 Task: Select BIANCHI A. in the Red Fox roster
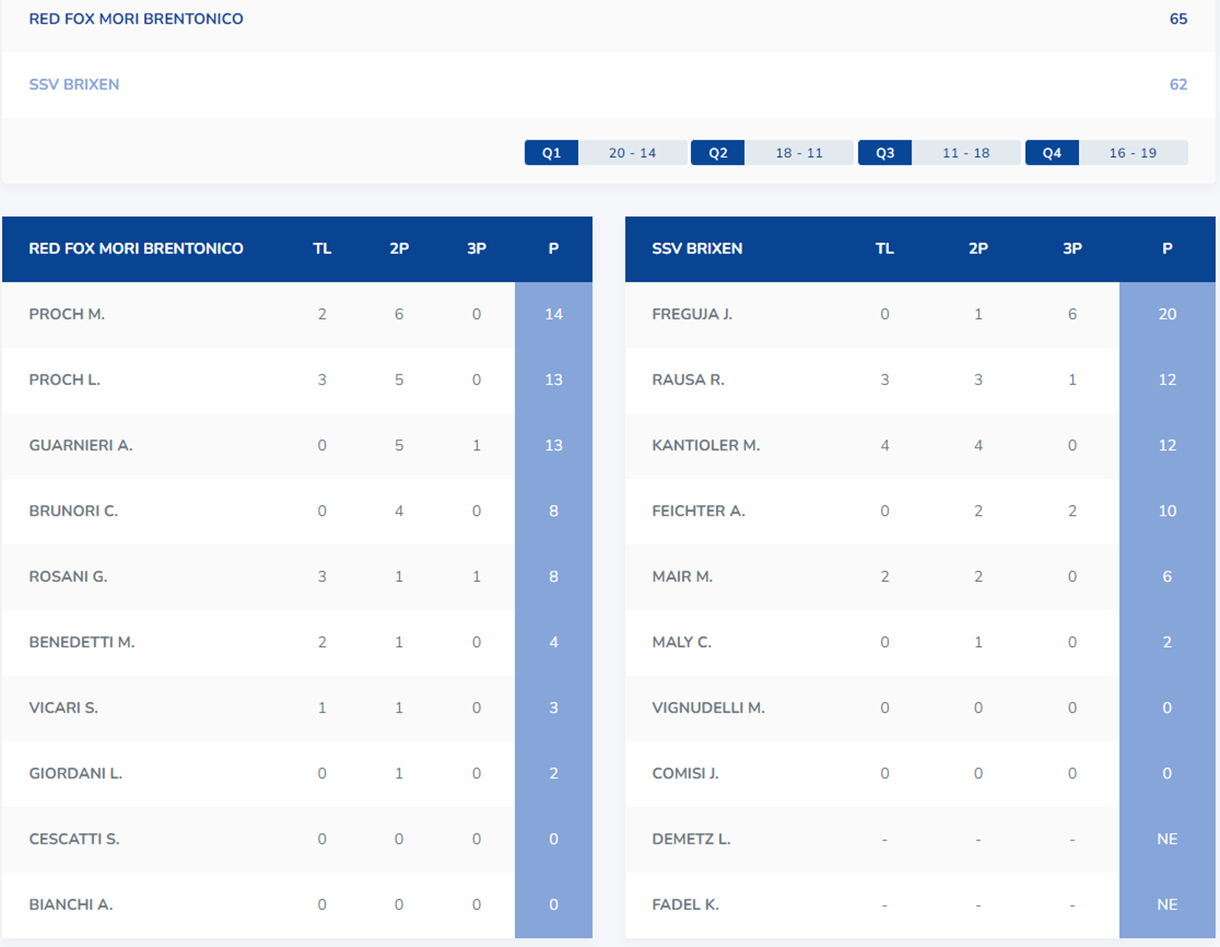pyautogui.click(x=71, y=905)
